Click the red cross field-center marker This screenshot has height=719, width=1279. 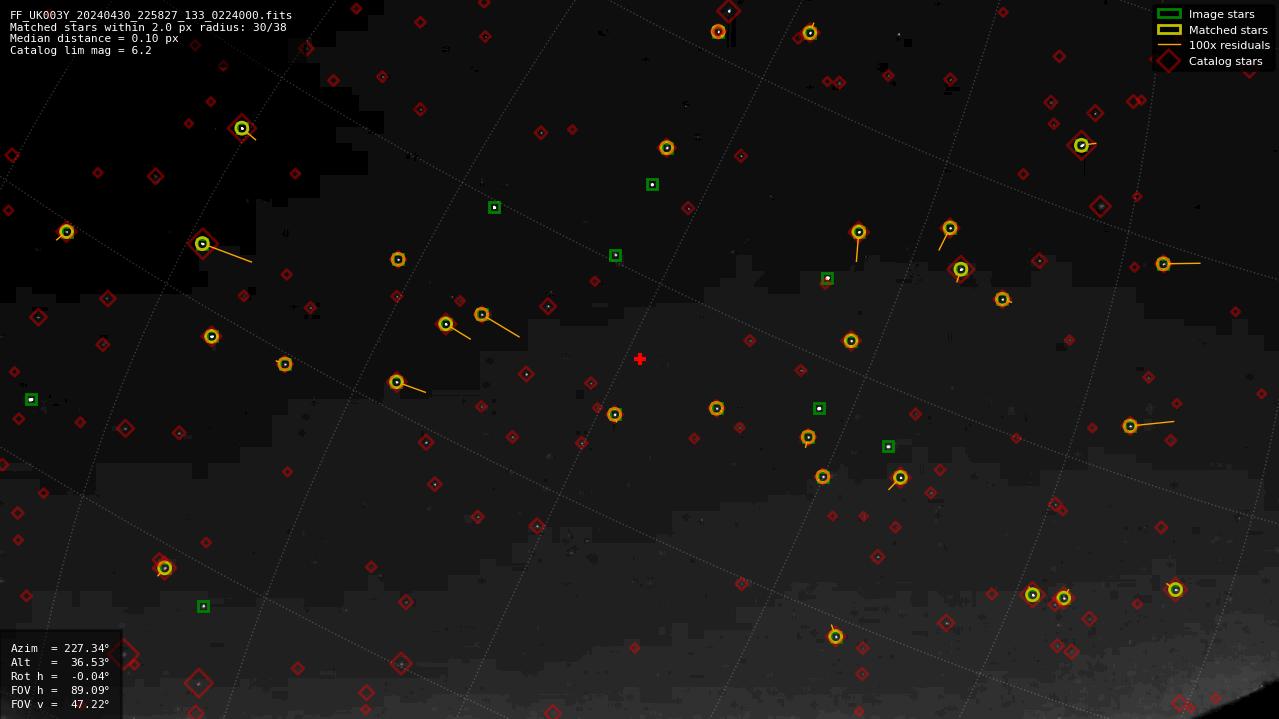(x=640, y=359)
